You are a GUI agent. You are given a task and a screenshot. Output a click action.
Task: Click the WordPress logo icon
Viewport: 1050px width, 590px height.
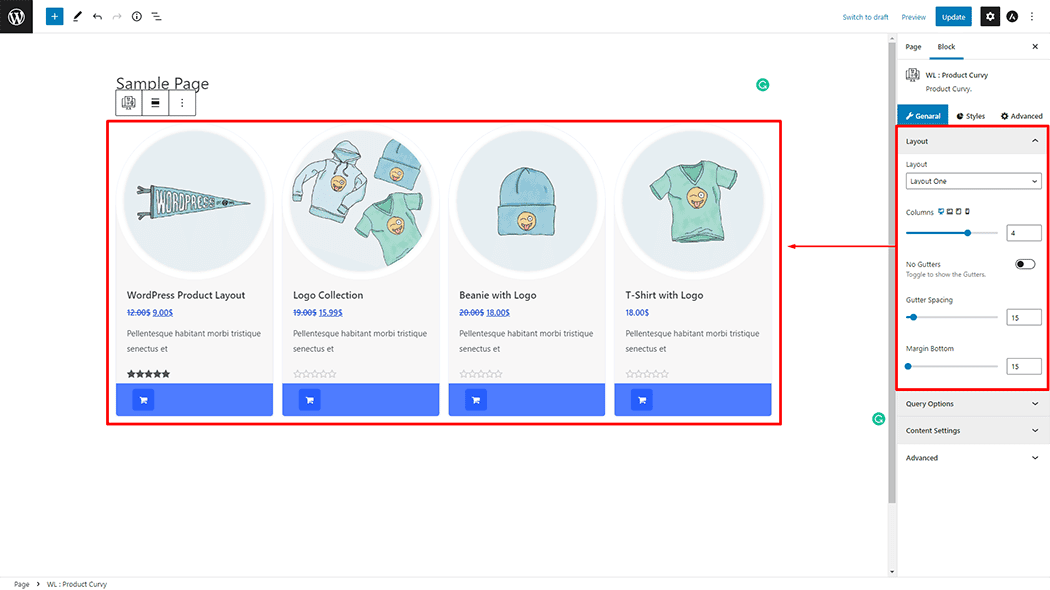[16, 16]
